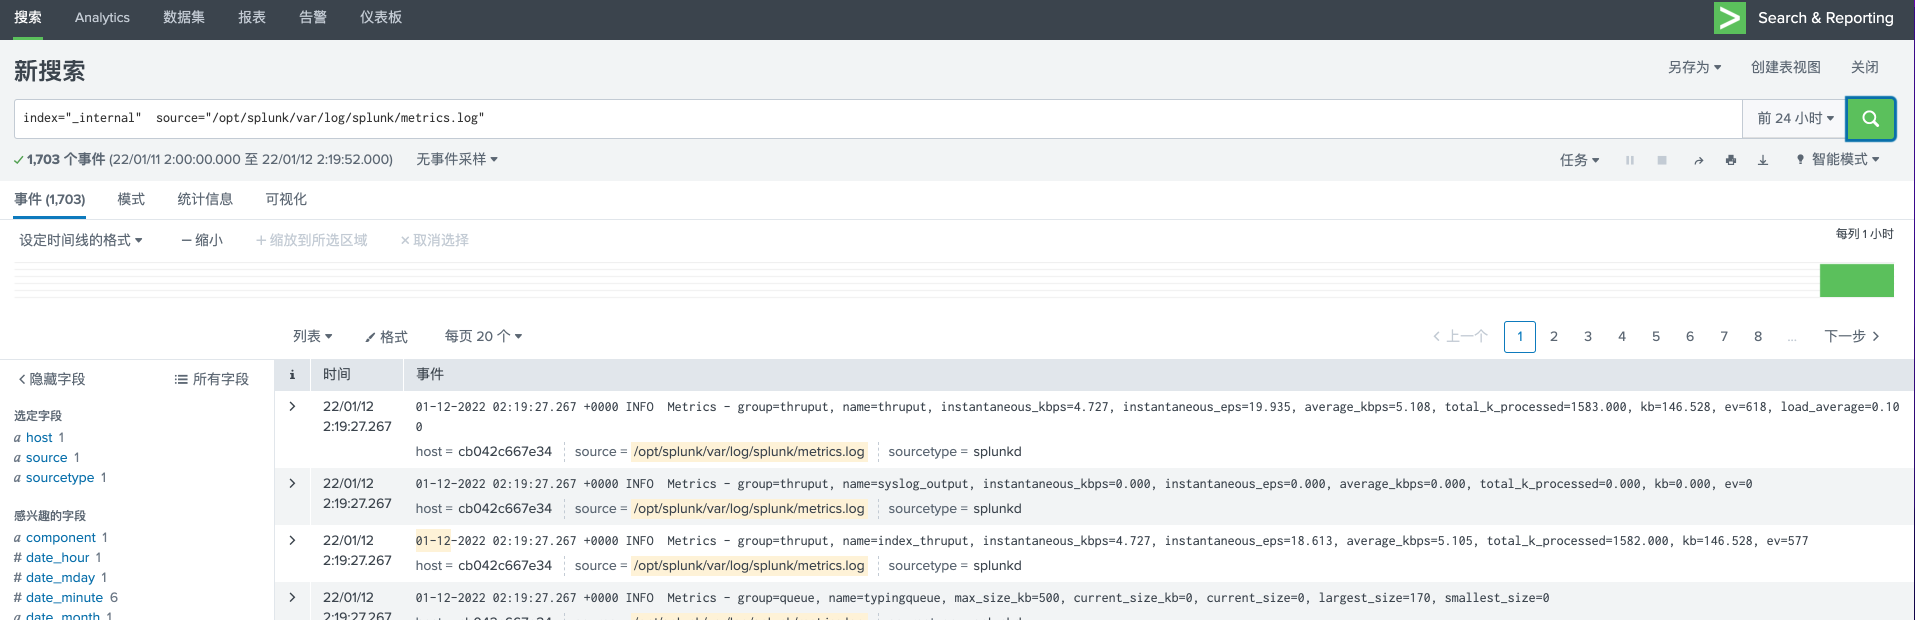Go to results page 5
The width and height of the screenshot is (1915, 620).
1656,336
